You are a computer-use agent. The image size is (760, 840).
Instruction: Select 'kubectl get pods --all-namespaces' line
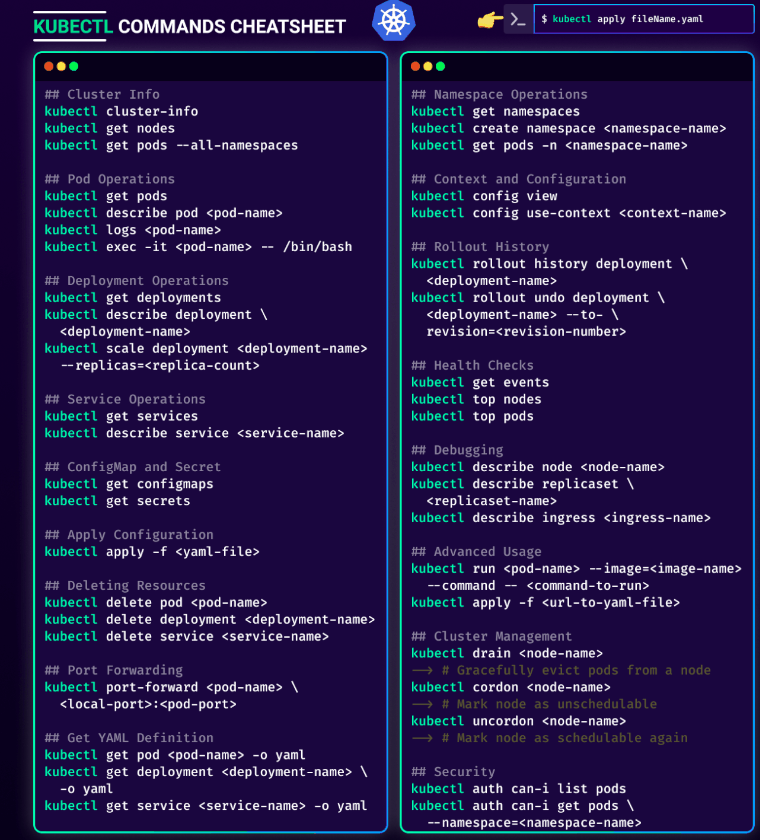[x=171, y=146]
